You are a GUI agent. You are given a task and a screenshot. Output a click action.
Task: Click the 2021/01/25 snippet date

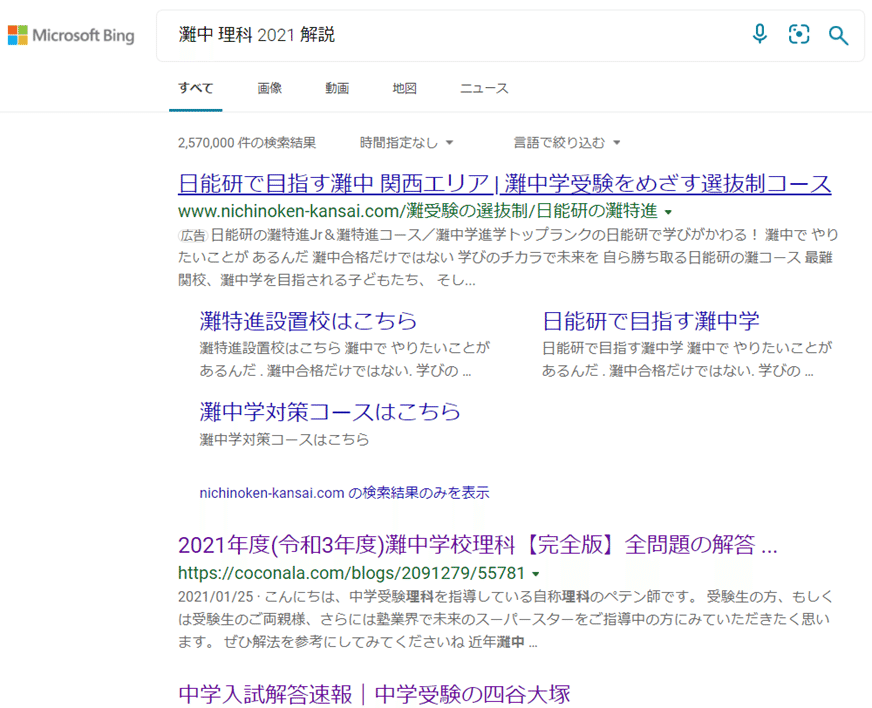coord(215,597)
